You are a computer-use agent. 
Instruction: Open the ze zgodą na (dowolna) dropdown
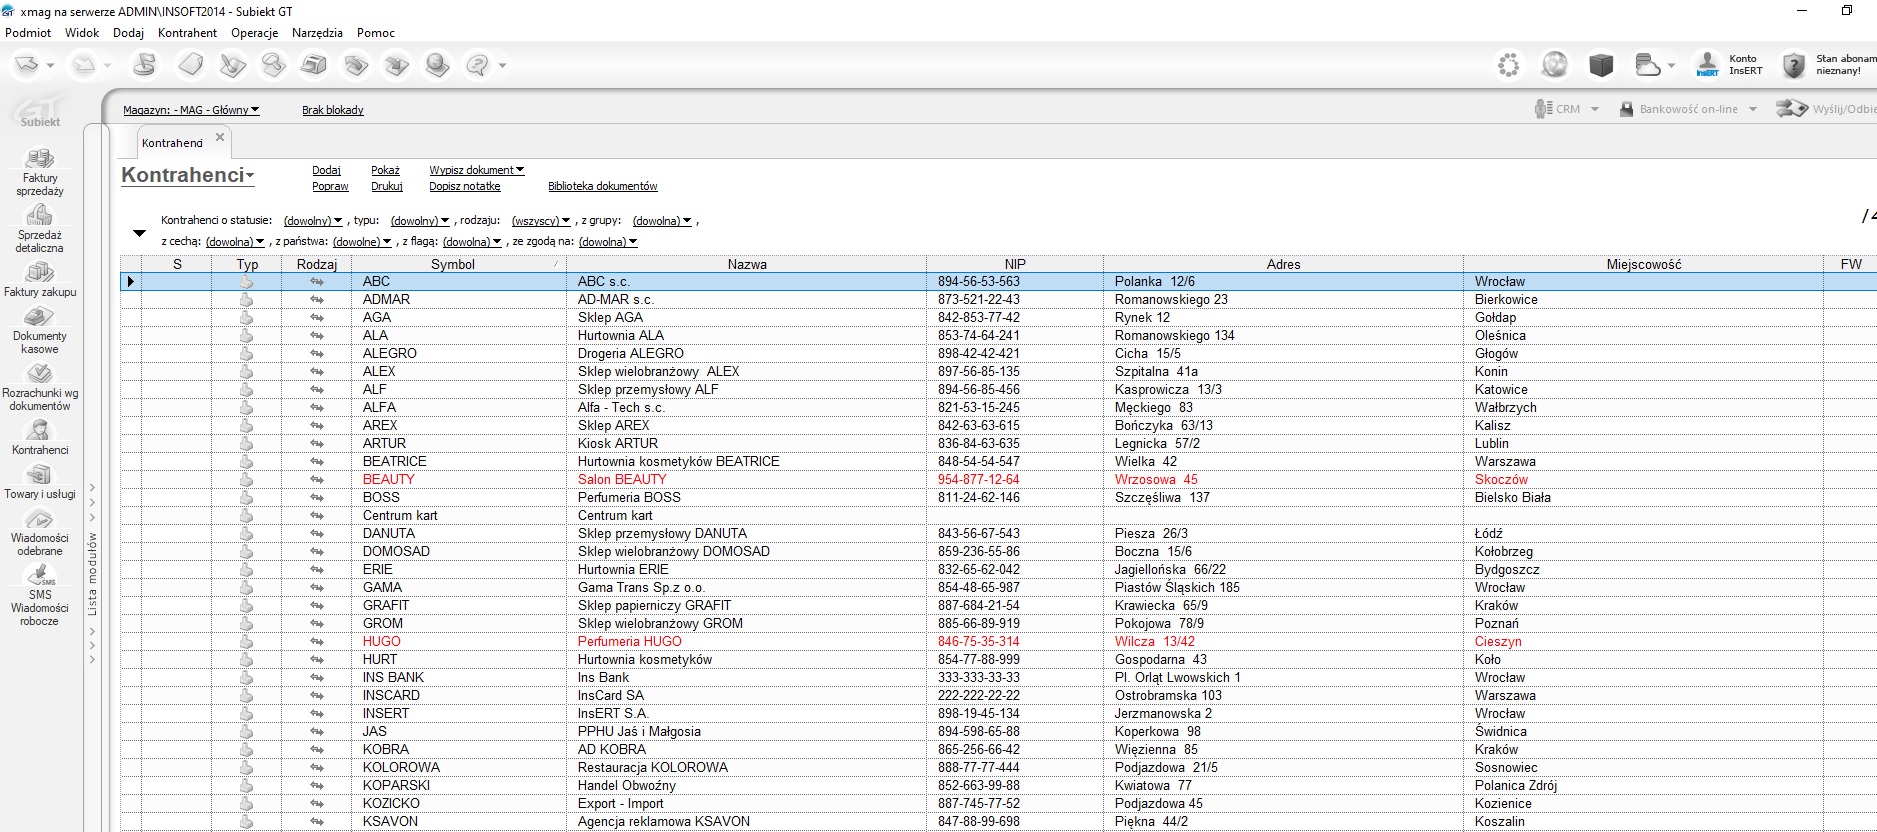tap(608, 242)
